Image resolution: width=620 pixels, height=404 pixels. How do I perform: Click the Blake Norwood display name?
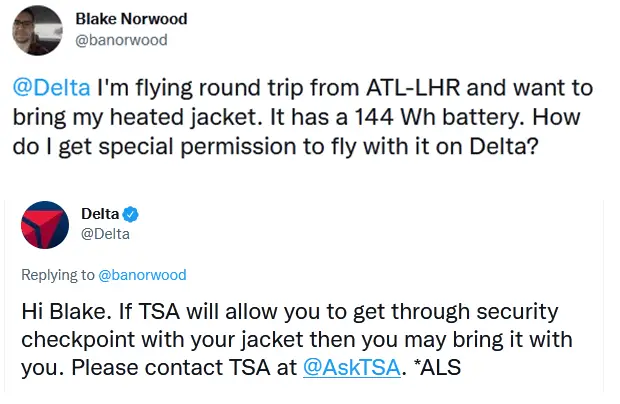tap(131, 19)
